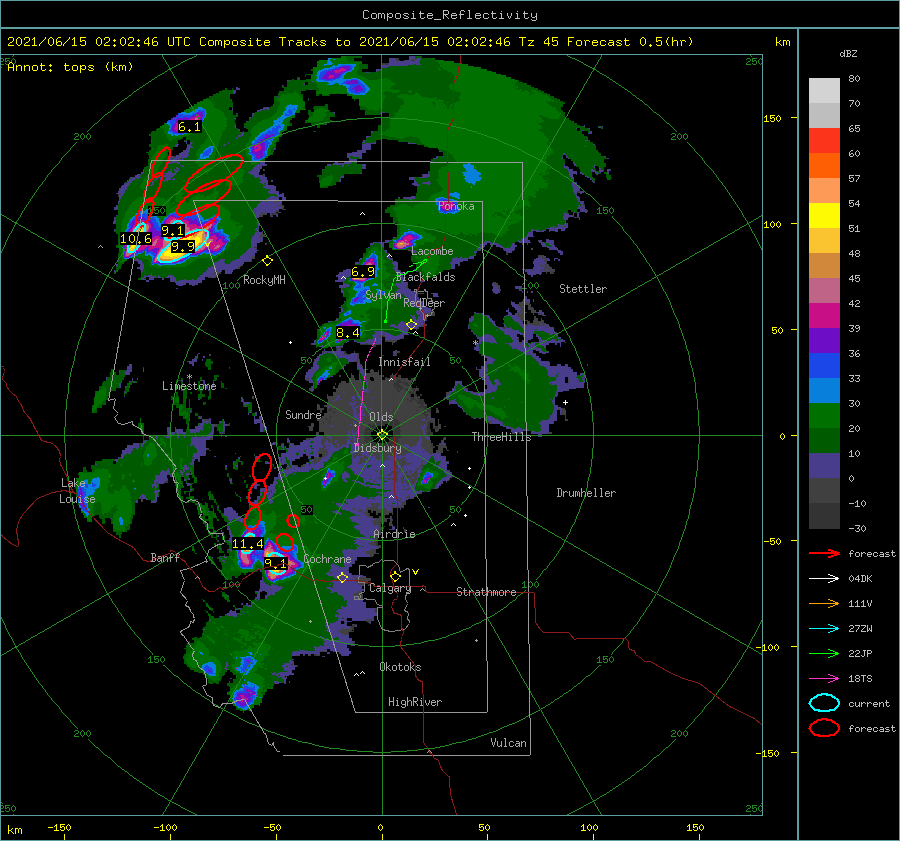Select the magenta swatch below 42 dBZ
The height and width of the screenshot is (841, 900).
[824, 315]
